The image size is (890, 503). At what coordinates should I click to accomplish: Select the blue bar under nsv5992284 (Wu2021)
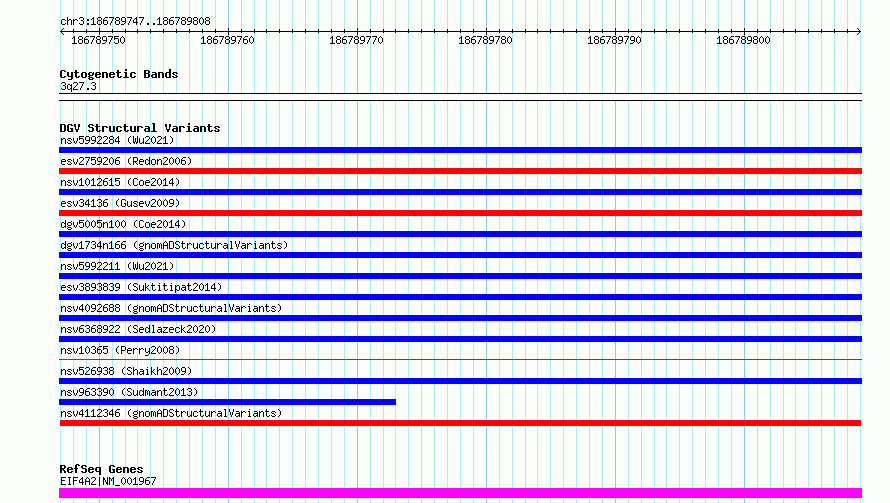[460, 150]
